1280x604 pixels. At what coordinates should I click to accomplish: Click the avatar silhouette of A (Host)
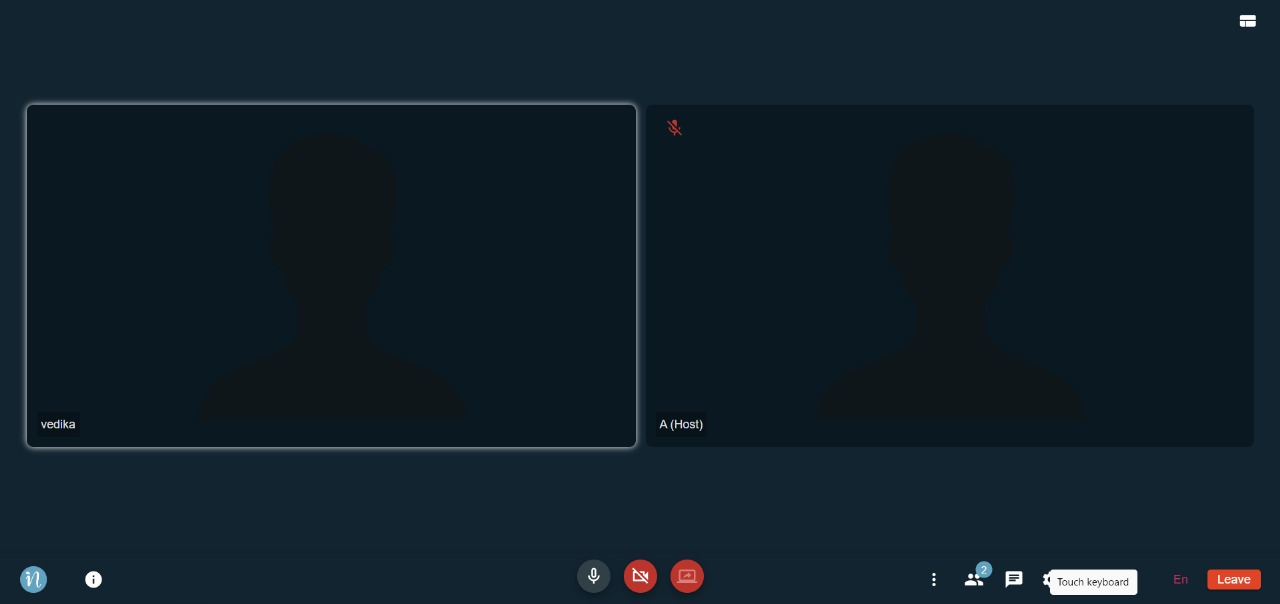point(950,280)
